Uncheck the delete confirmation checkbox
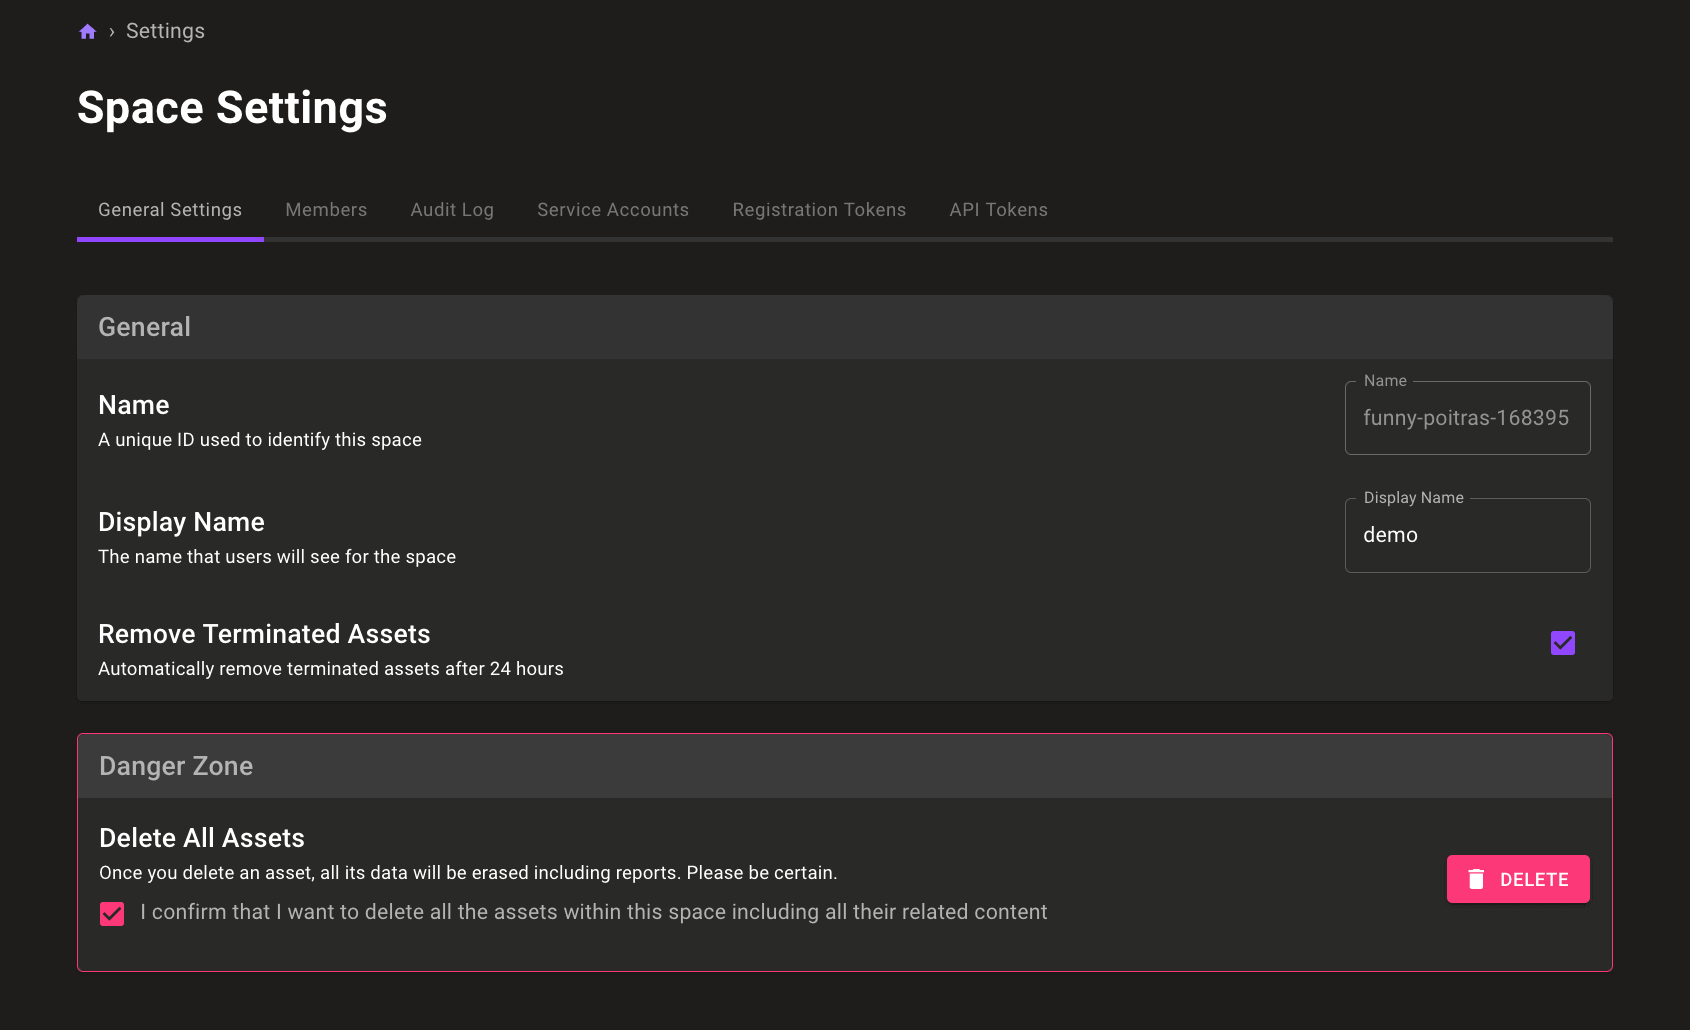Screen dimensions: 1690x1030 click(112, 914)
